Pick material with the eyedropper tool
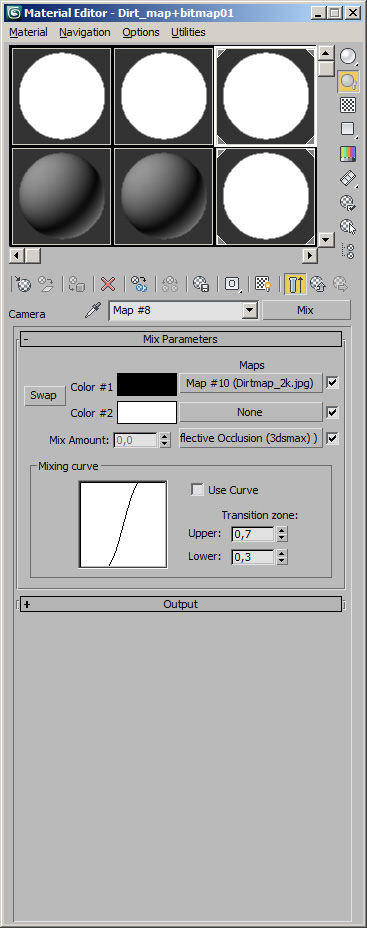 click(93, 310)
